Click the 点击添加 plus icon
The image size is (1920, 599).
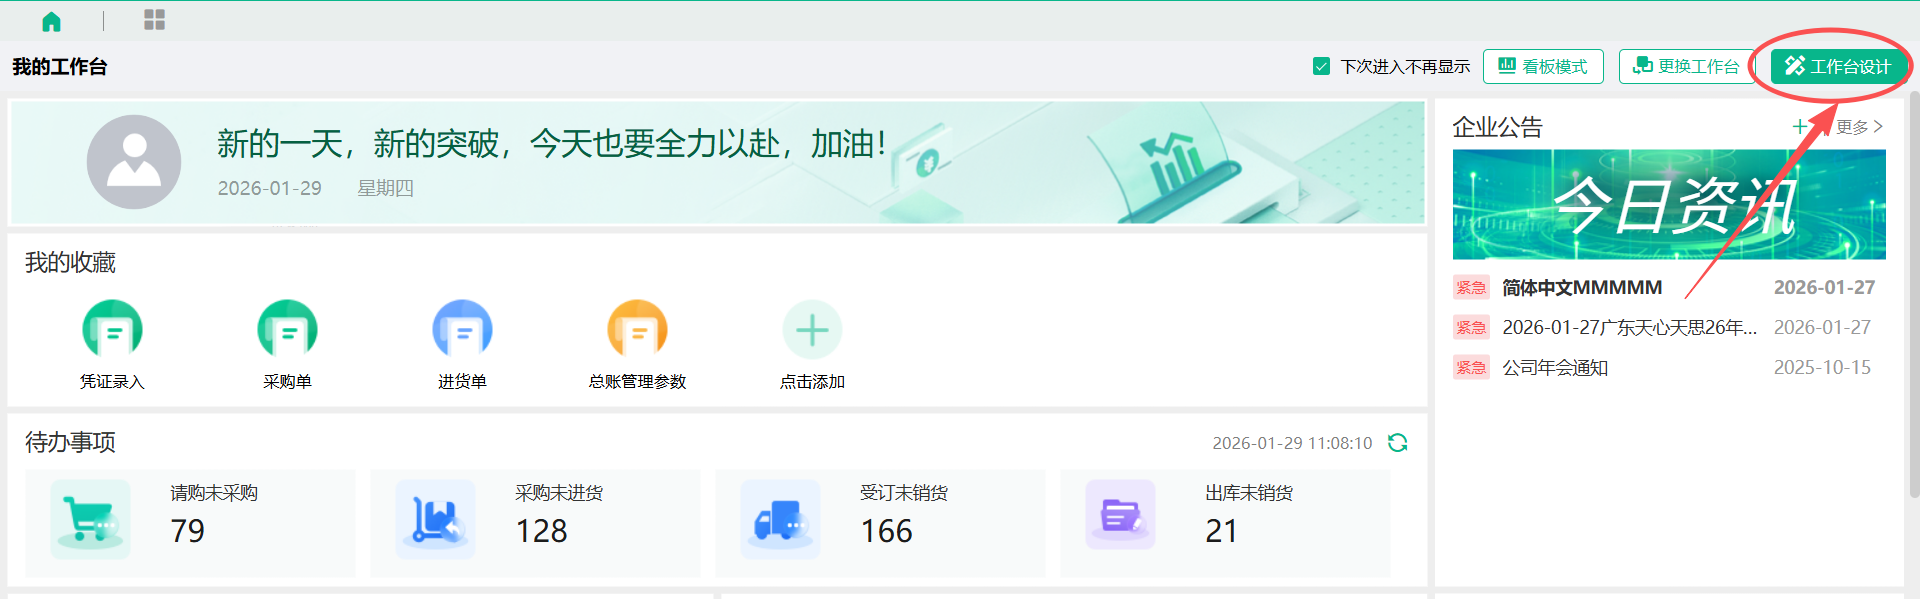pyautogui.click(x=812, y=330)
